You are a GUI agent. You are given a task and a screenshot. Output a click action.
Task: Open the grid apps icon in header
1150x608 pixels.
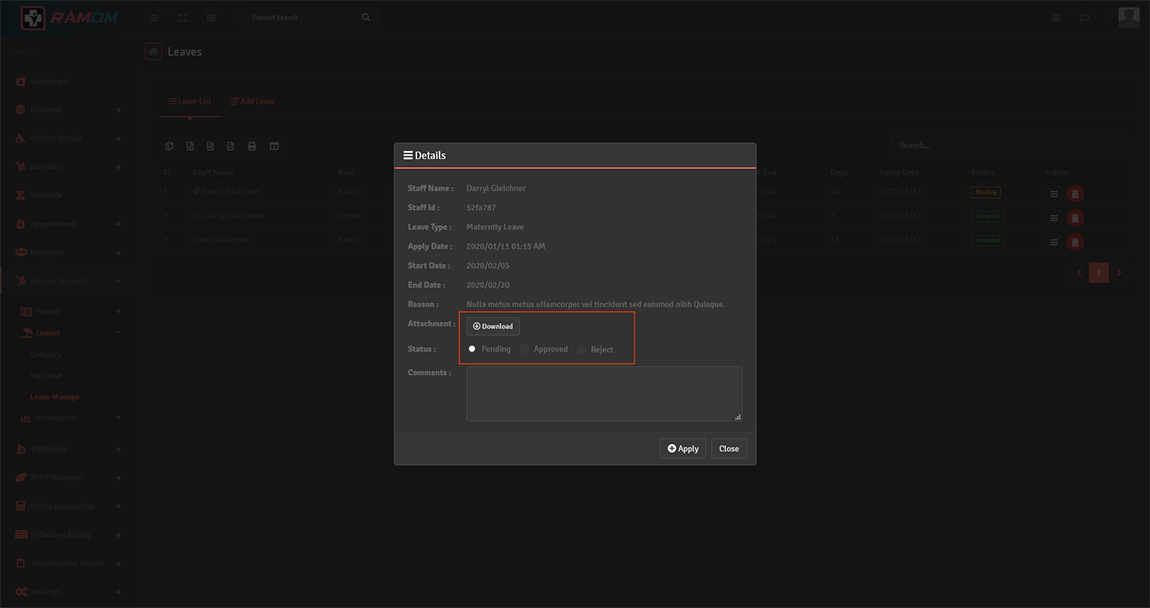[x=211, y=18]
